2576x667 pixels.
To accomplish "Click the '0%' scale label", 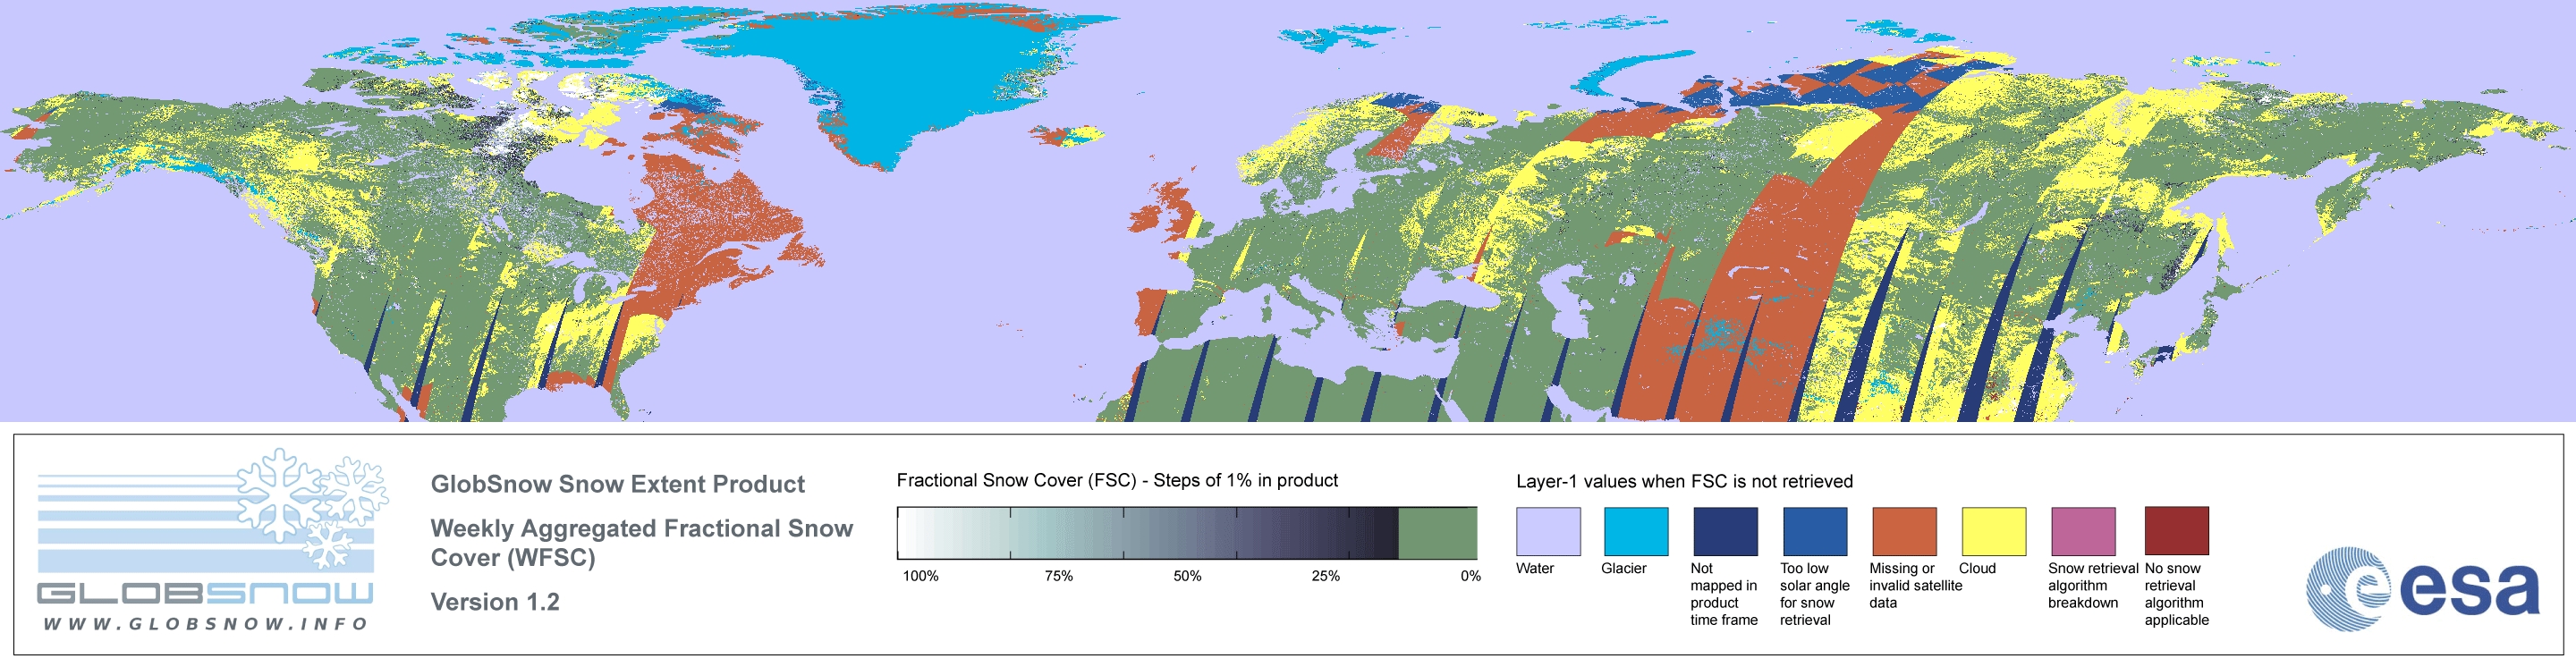I will (x=1470, y=576).
